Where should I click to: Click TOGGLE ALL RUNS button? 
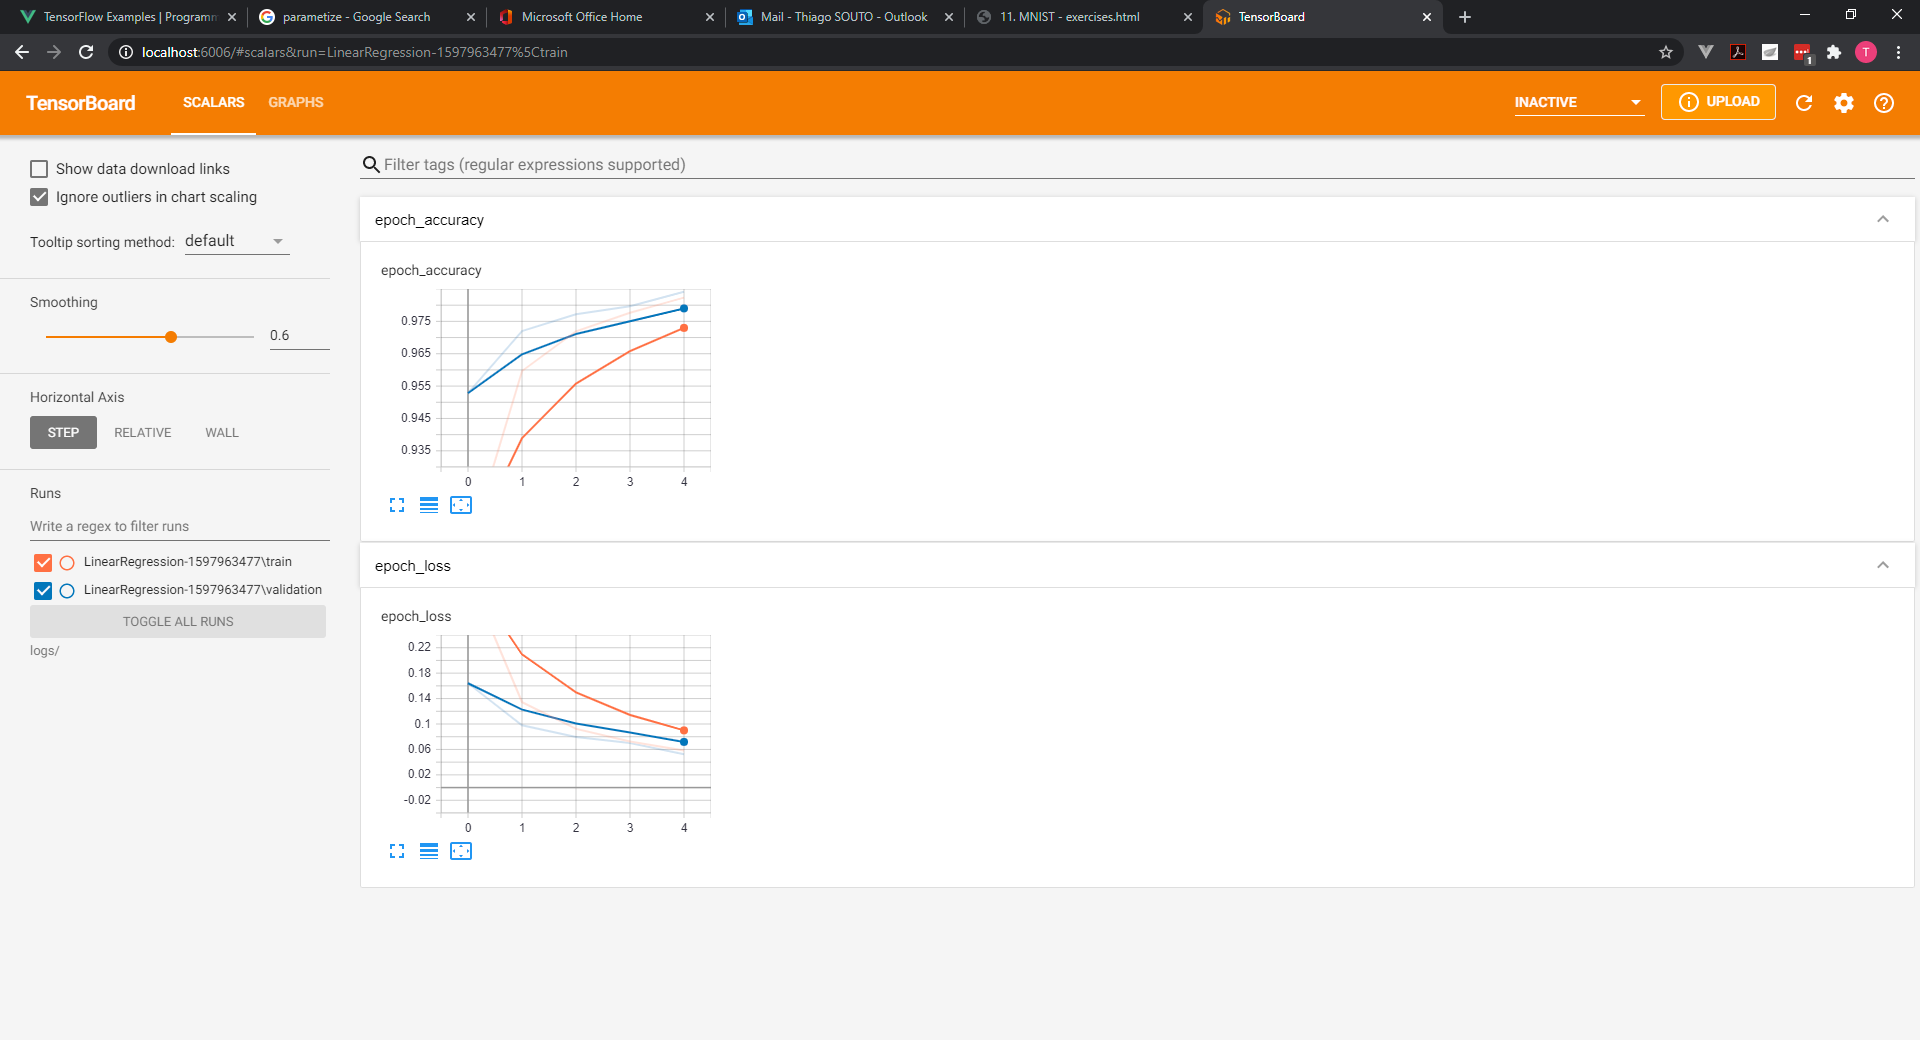178,622
